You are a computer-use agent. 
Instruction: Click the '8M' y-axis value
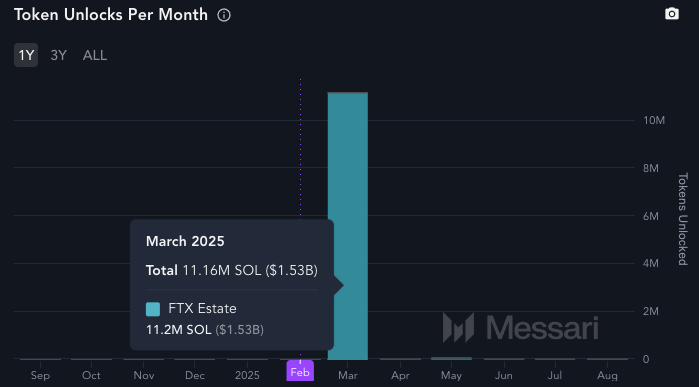(x=651, y=168)
